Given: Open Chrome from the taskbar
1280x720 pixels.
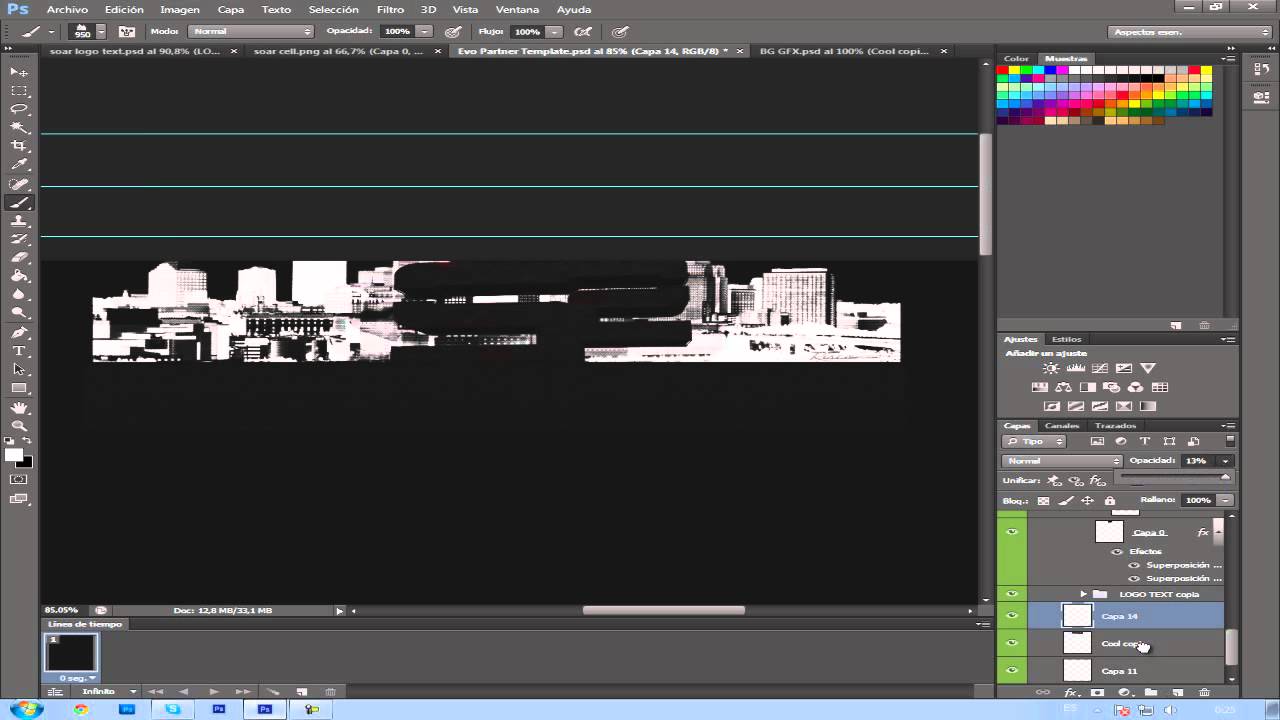Looking at the screenshot, I should pos(81,709).
